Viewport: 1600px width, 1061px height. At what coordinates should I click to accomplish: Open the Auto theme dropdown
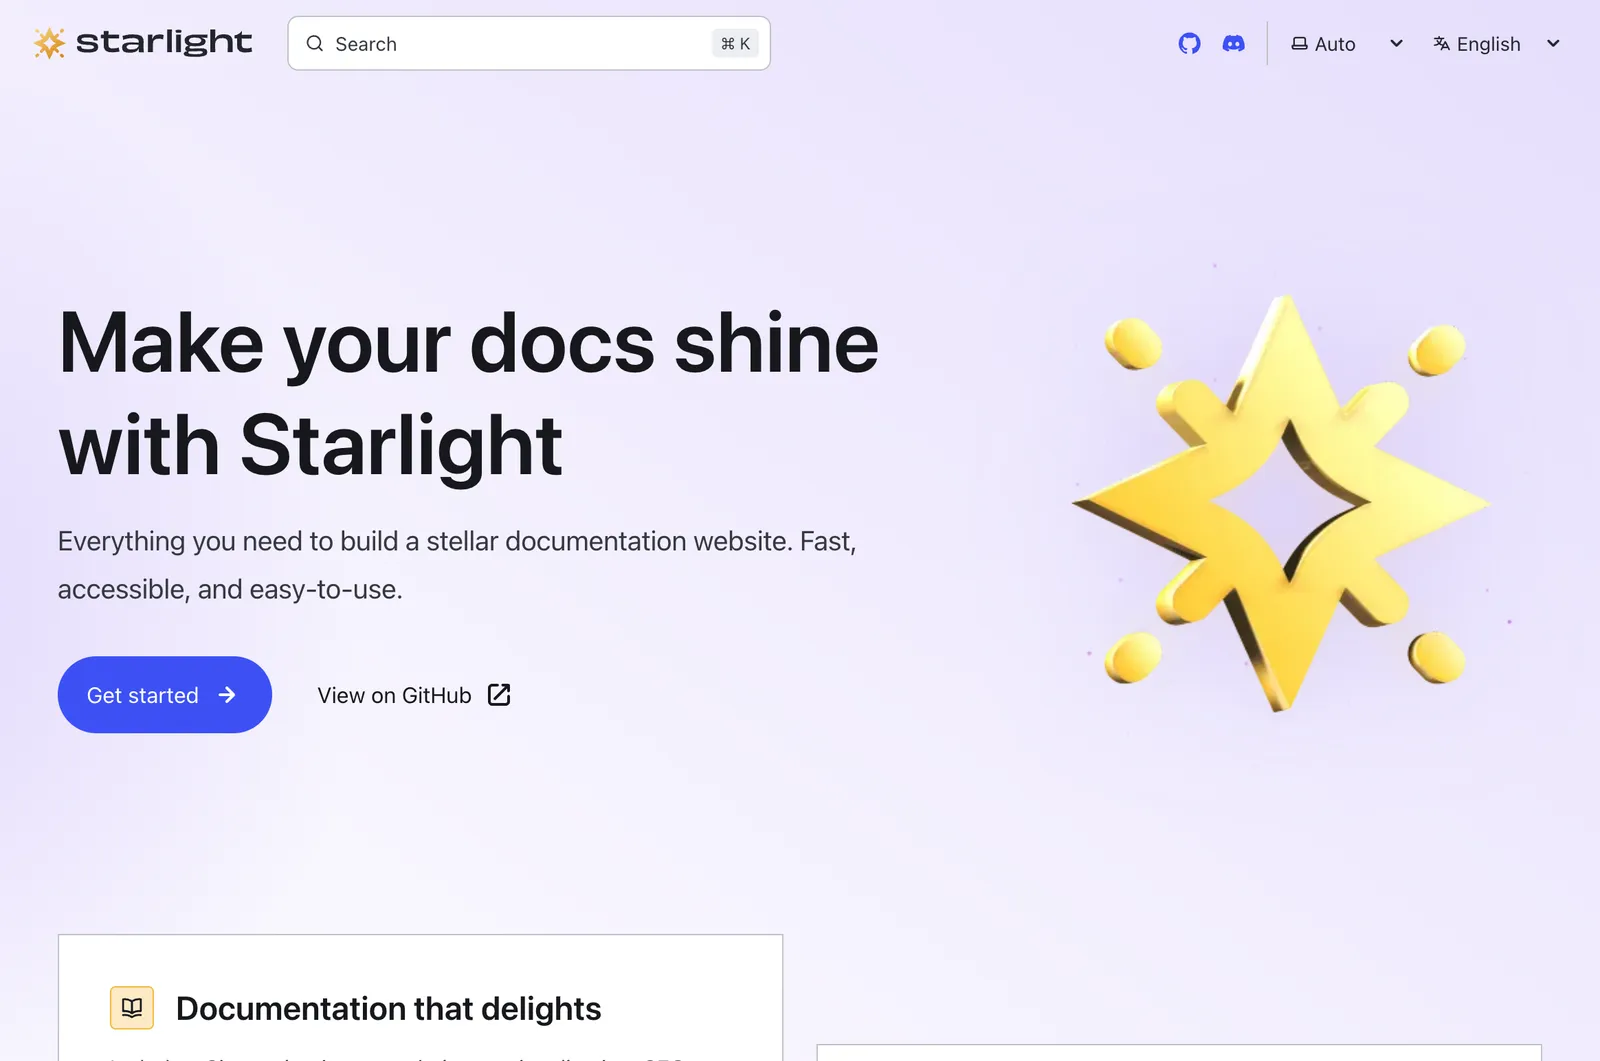click(1347, 44)
